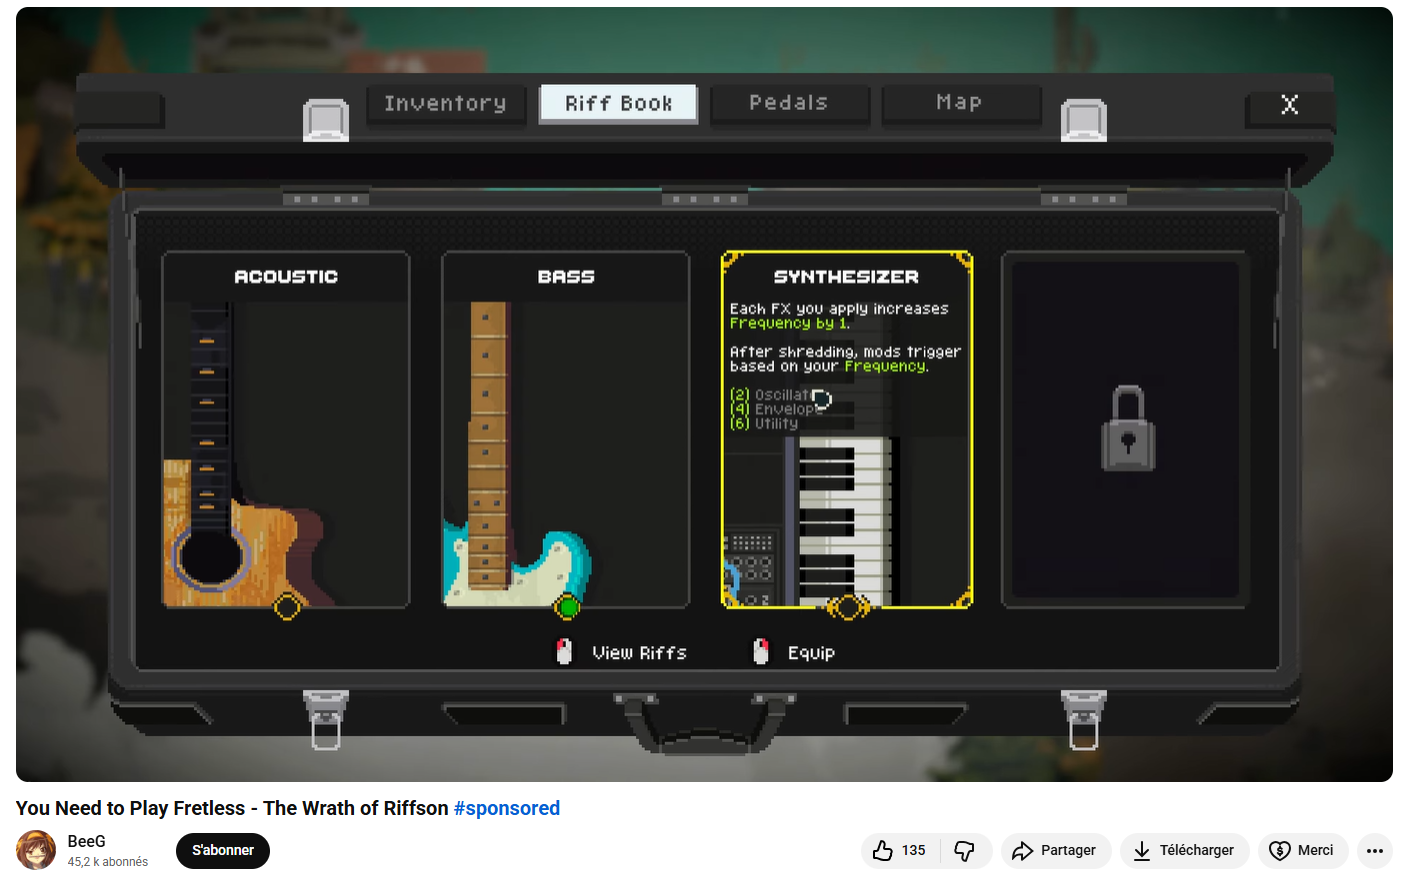Click the Partager share button

point(1055,850)
